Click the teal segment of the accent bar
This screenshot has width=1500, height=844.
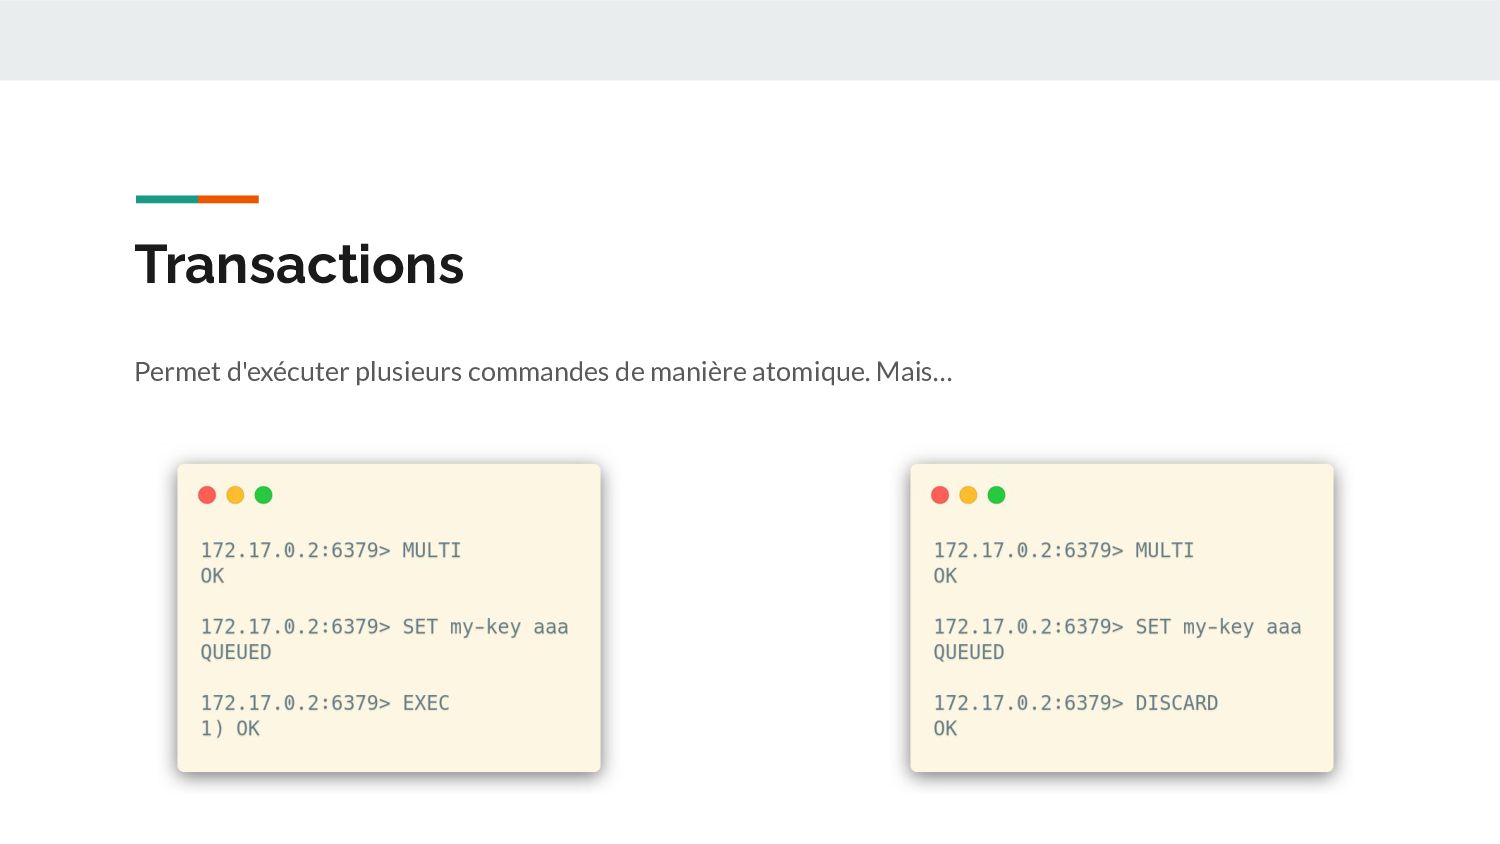167,199
